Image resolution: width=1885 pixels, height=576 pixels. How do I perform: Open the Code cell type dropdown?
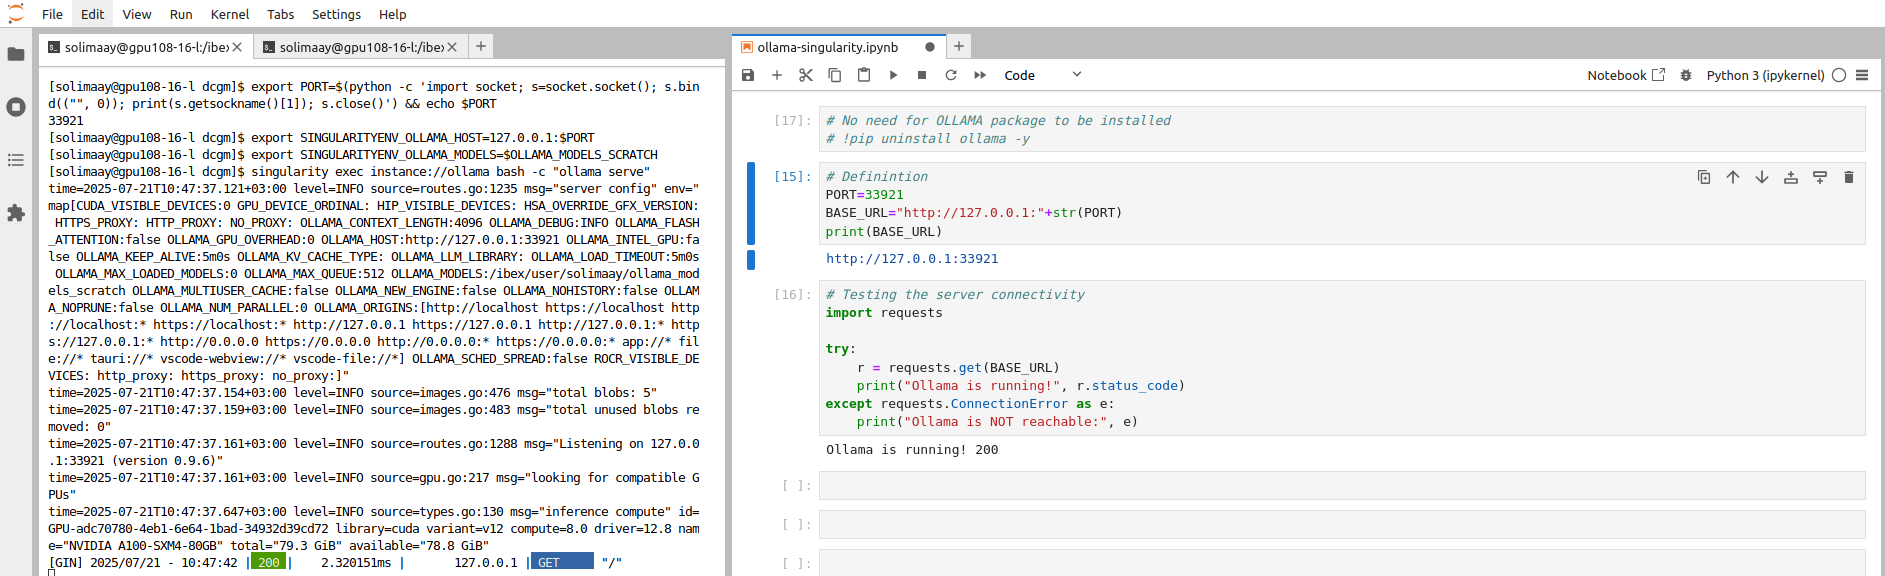pyautogui.click(x=1043, y=75)
